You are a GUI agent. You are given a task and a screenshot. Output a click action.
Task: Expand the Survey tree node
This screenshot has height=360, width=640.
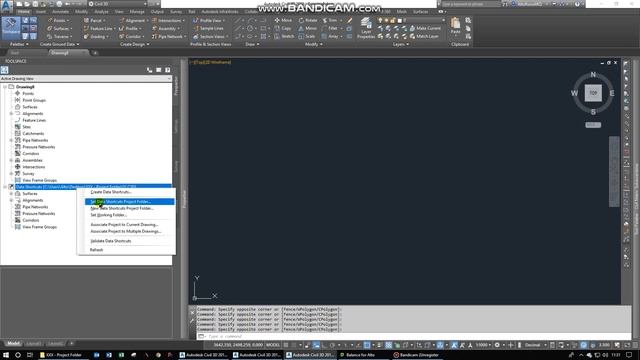(x=11, y=173)
